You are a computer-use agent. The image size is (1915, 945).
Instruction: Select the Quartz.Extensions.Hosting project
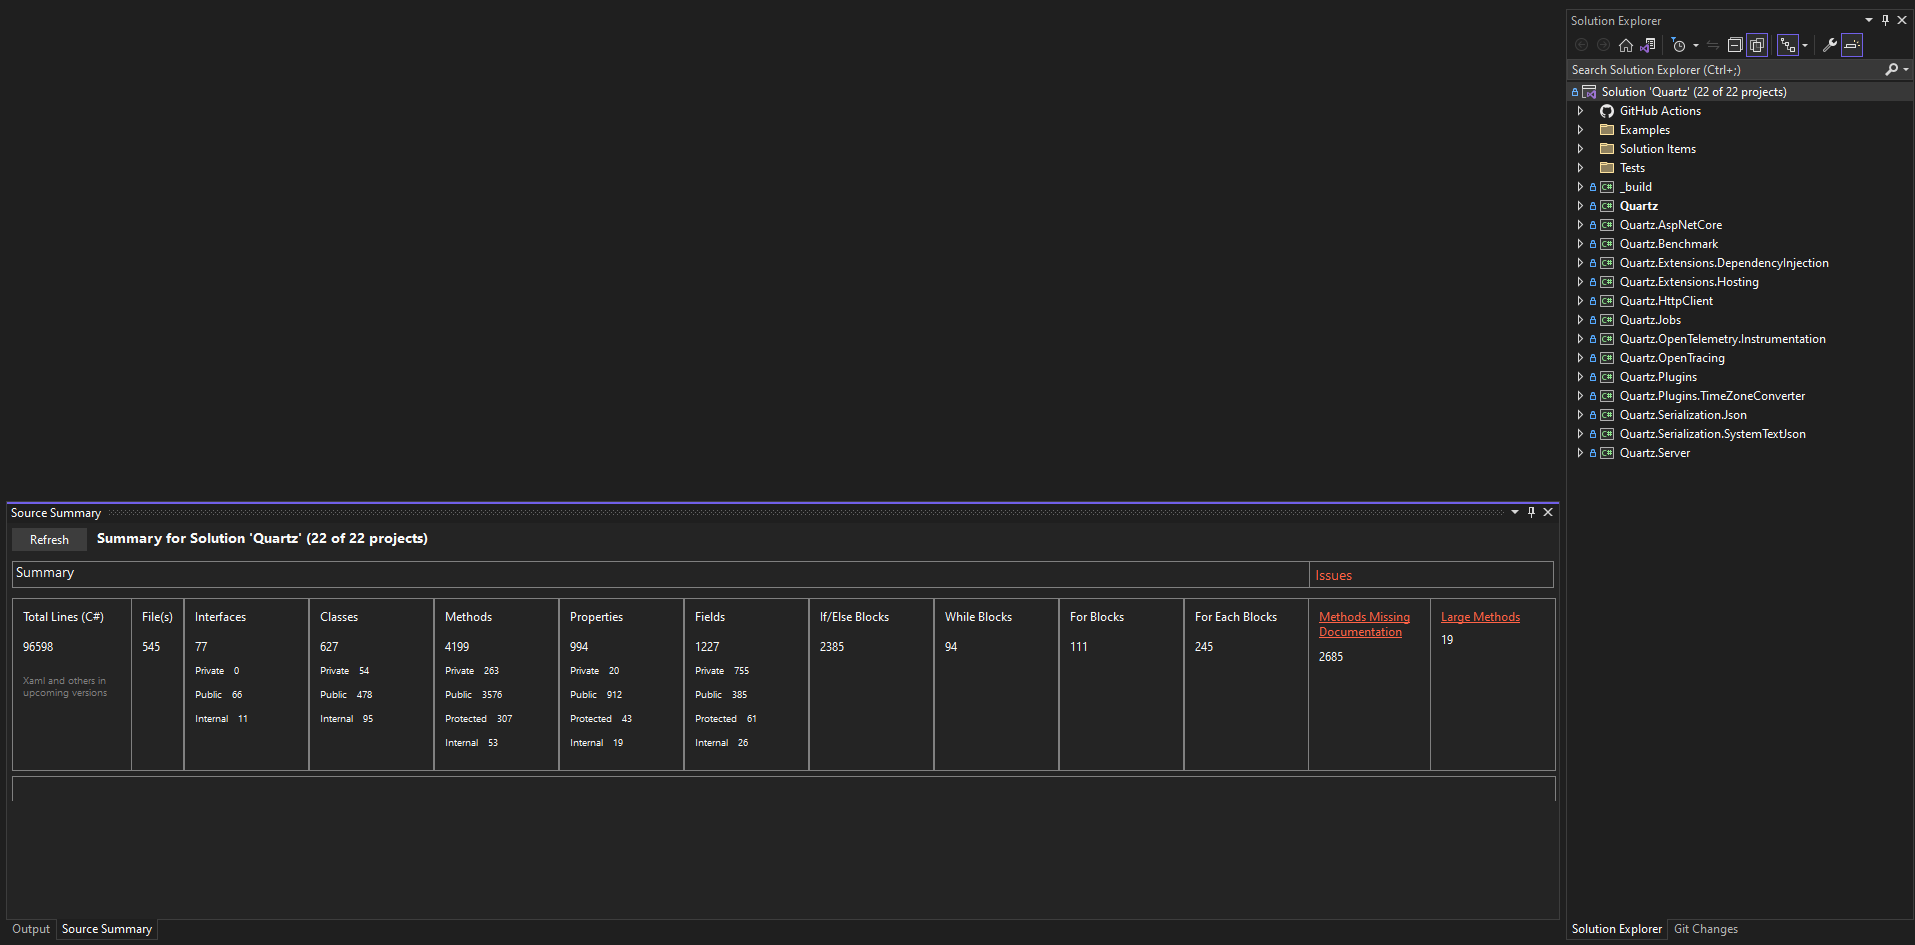point(1689,282)
